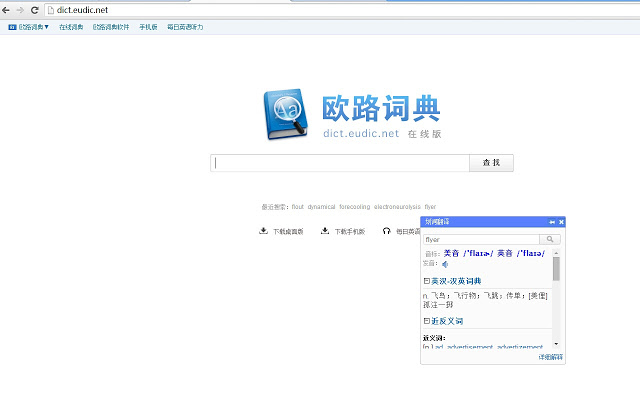
Task: Select recent search word electroneurolysis
Action: tap(397, 207)
